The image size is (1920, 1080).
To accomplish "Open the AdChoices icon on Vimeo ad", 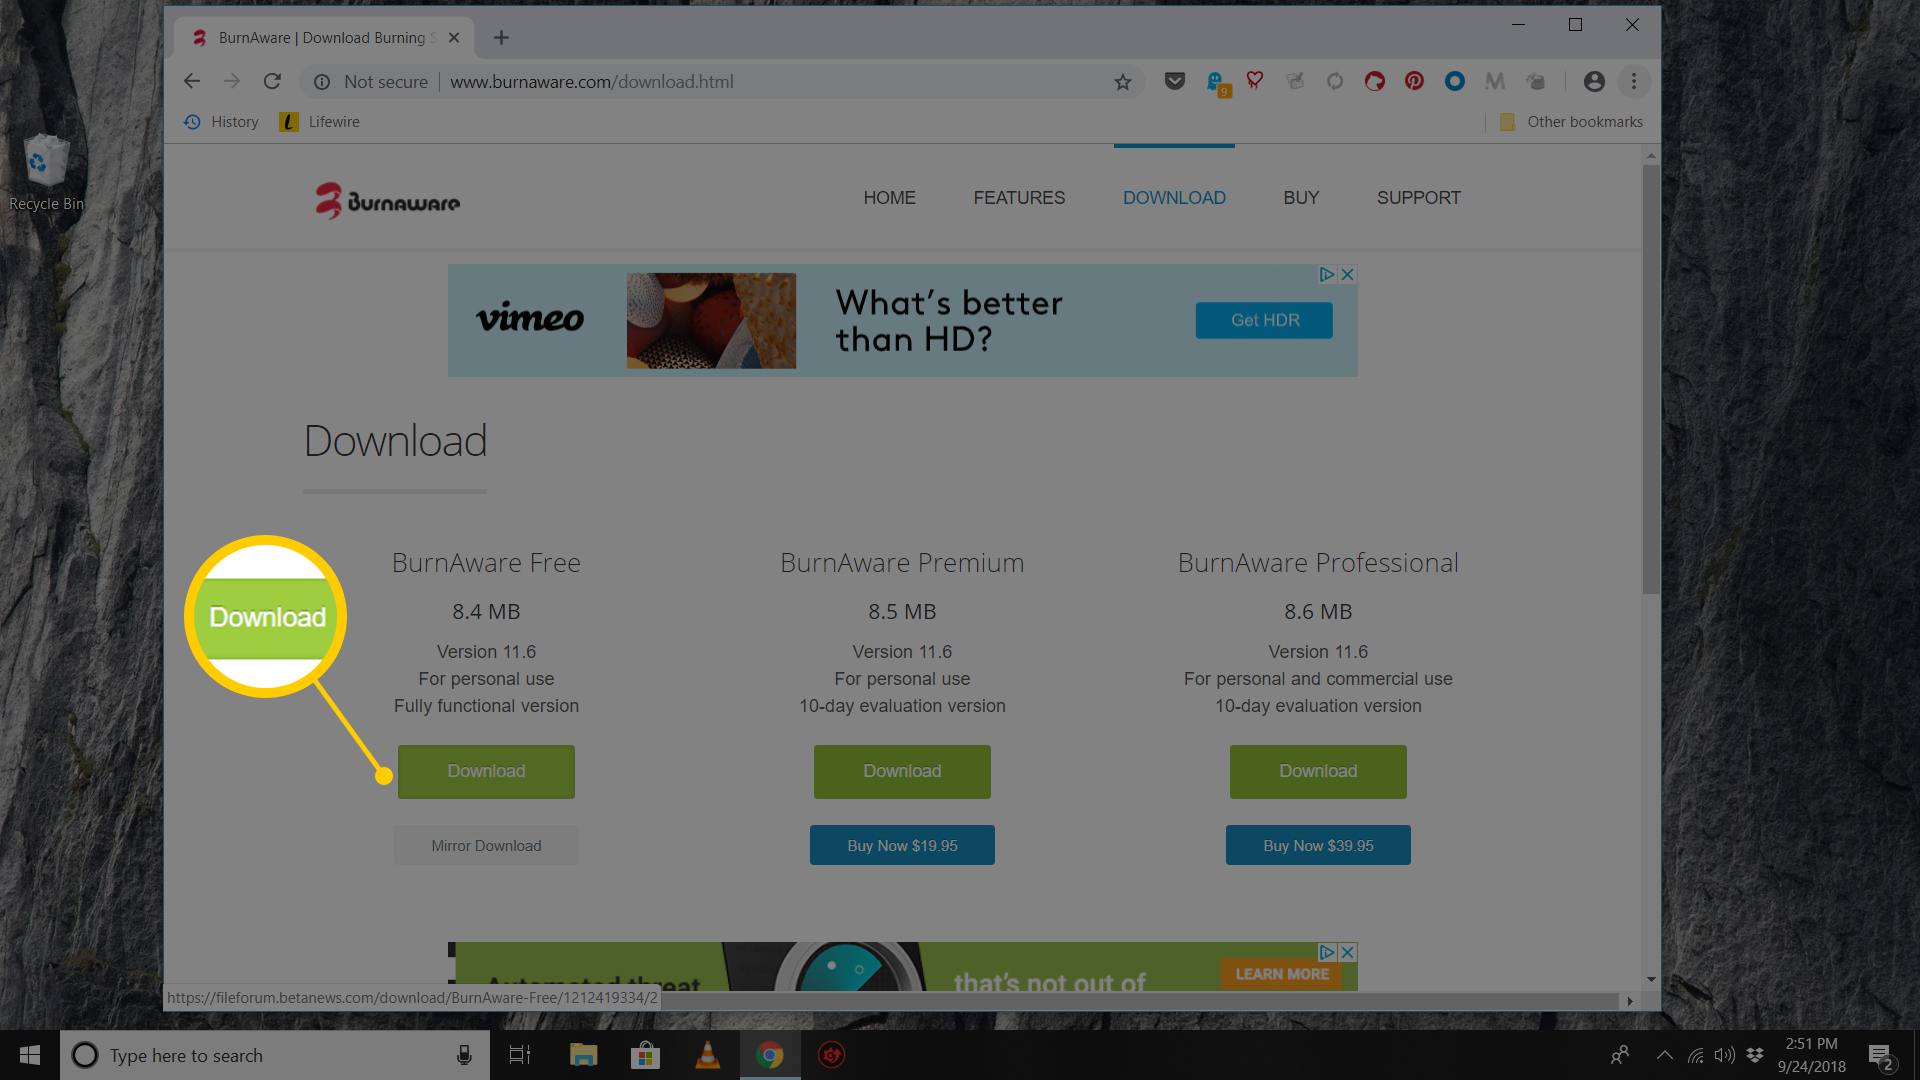I will click(x=1327, y=274).
